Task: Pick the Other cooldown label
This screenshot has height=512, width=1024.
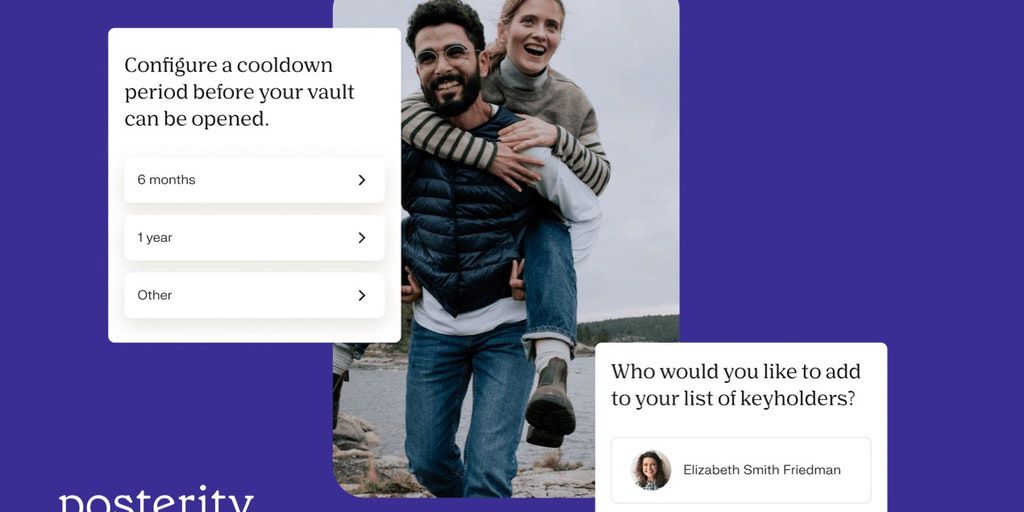Action: click(x=155, y=295)
